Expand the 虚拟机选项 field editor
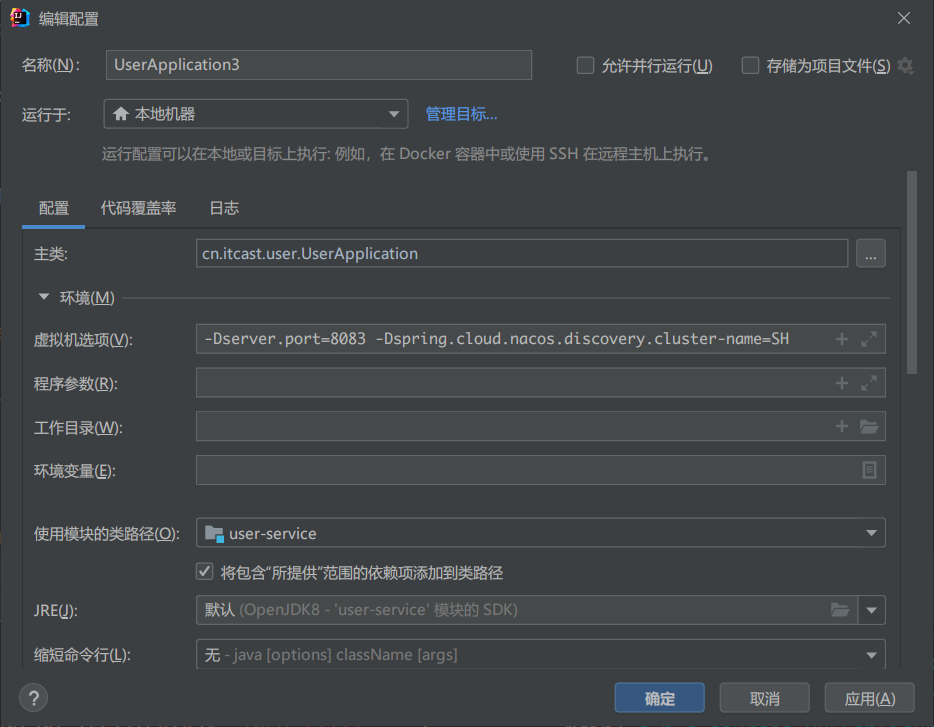The width and height of the screenshot is (934, 727). (x=869, y=339)
